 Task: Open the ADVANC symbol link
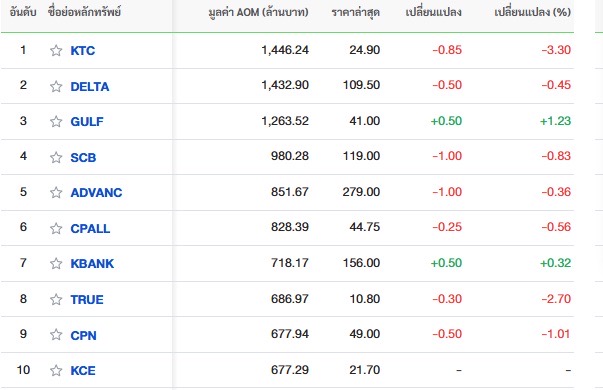[x=96, y=192]
